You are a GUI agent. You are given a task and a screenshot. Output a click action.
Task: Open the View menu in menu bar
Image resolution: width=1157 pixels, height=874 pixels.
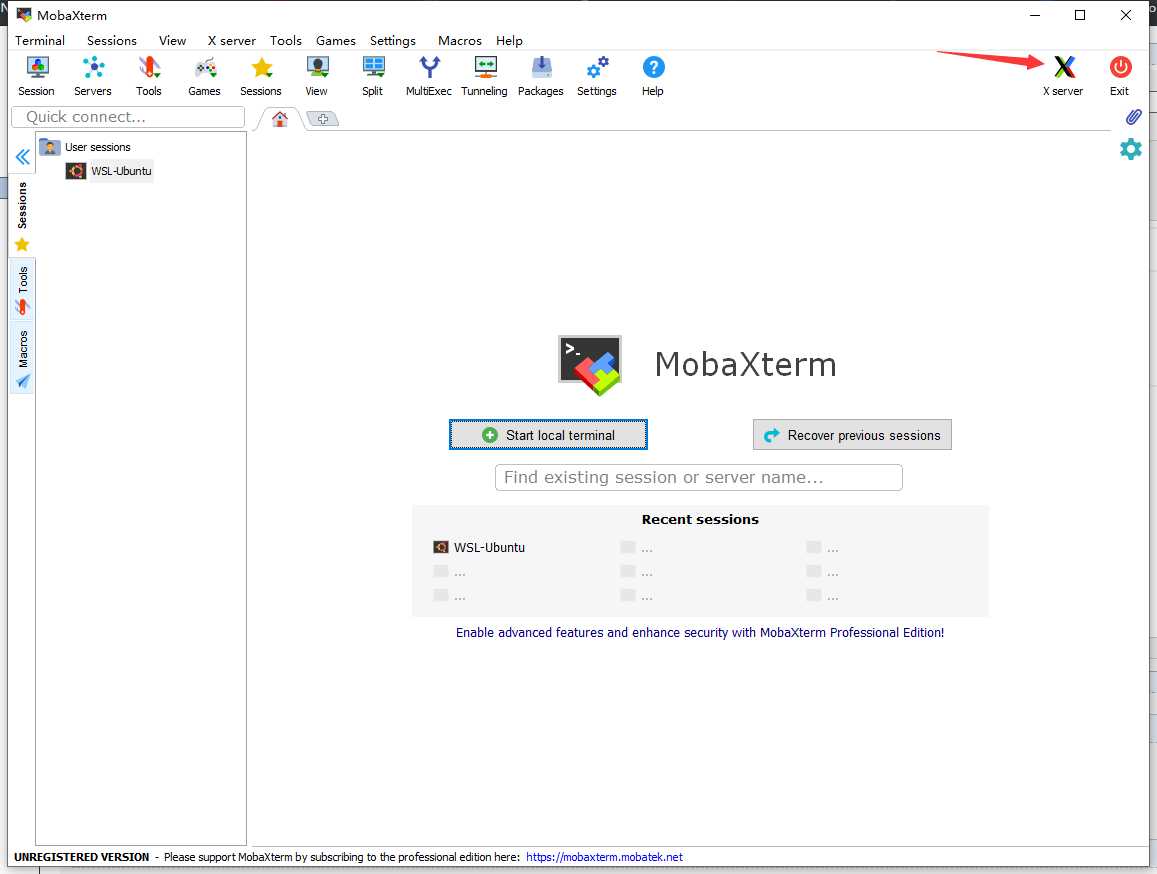(x=173, y=41)
